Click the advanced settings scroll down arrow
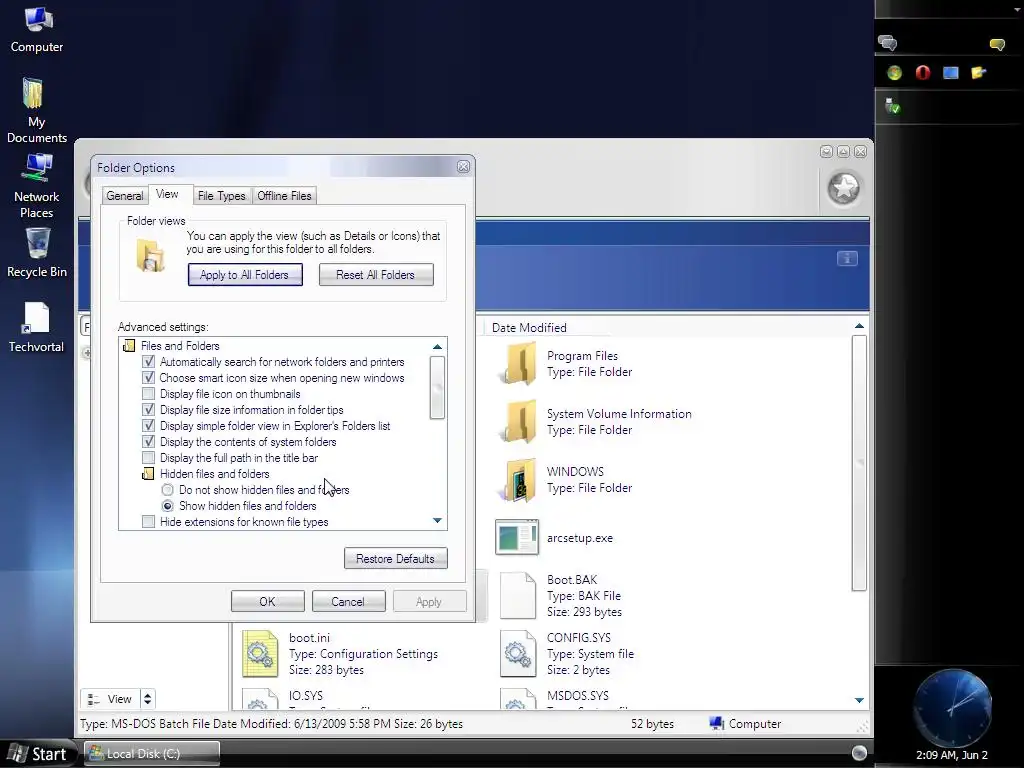The height and width of the screenshot is (768, 1024). point(438,520)
